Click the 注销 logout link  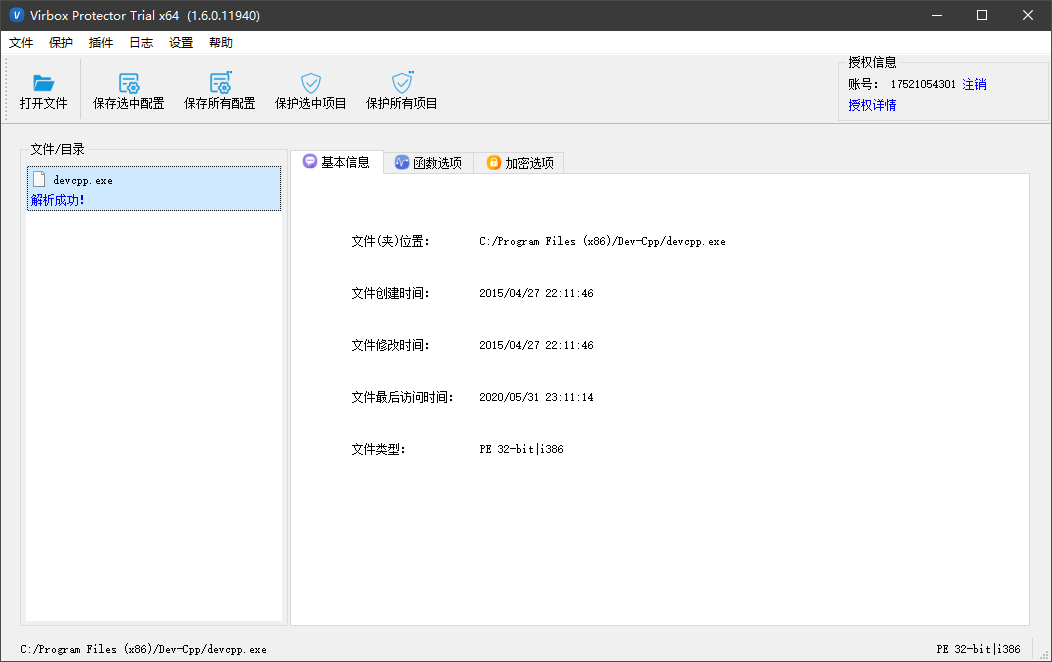tap(974, 84)
